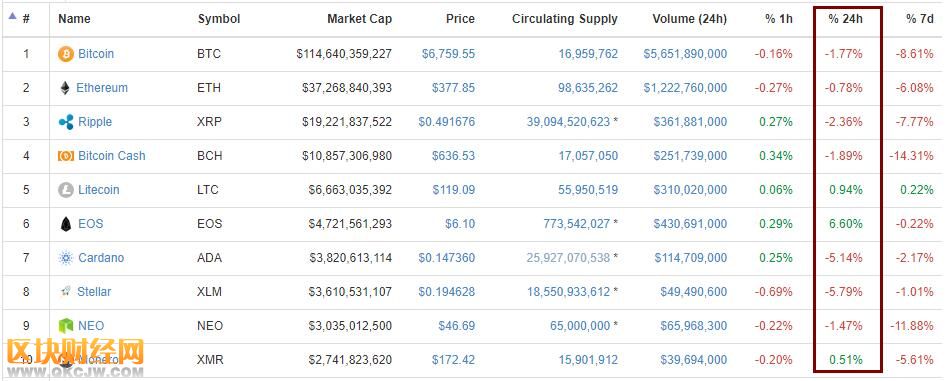The width and height of the screenshot is (948, 381).
Task: Open the Bitcoin name link
Action: point(96,54)
